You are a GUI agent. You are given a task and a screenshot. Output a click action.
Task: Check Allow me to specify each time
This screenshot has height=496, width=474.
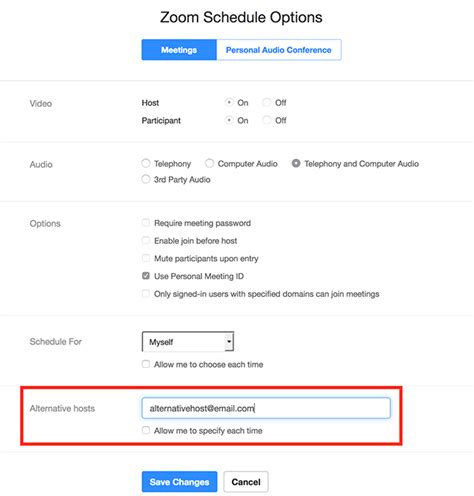click(x=146, y=430)
